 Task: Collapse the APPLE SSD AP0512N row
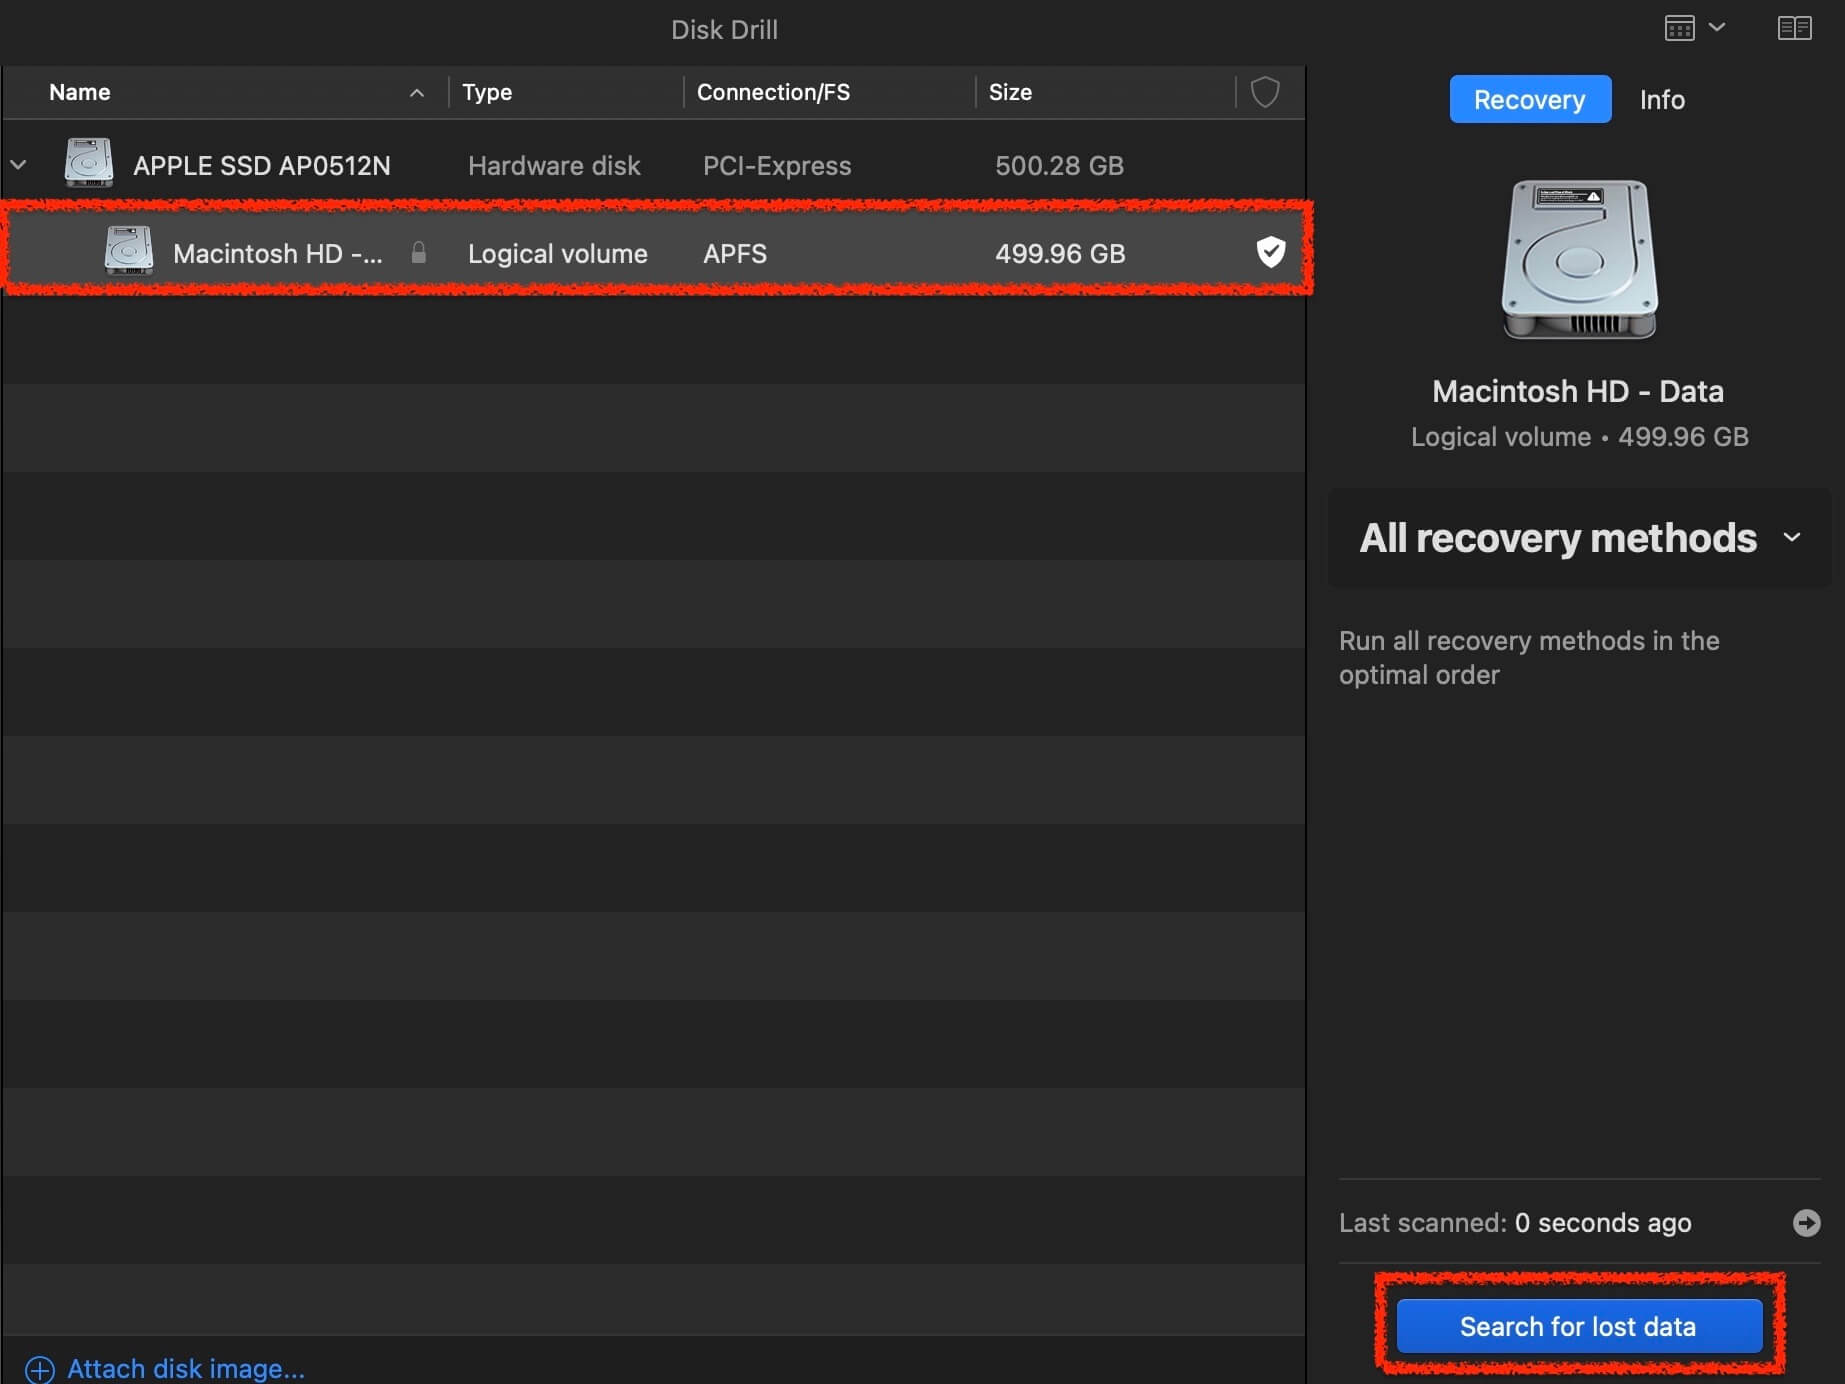point(19,164)
